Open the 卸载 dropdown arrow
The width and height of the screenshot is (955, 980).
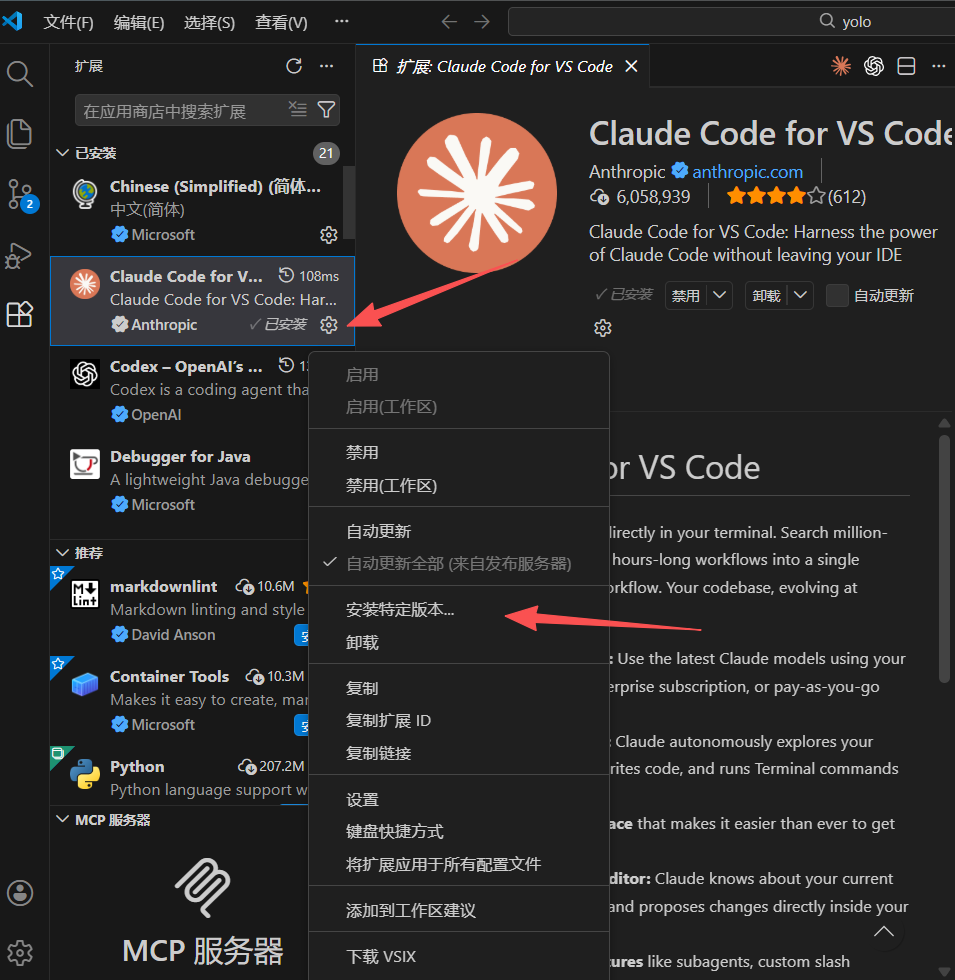(801, 295)
